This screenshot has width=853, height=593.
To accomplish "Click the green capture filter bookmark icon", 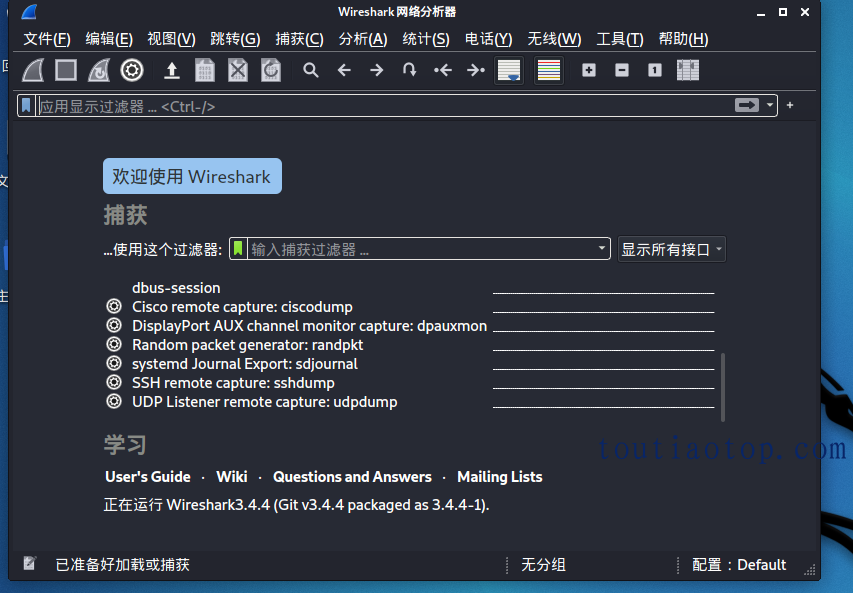I will [238, 249].
